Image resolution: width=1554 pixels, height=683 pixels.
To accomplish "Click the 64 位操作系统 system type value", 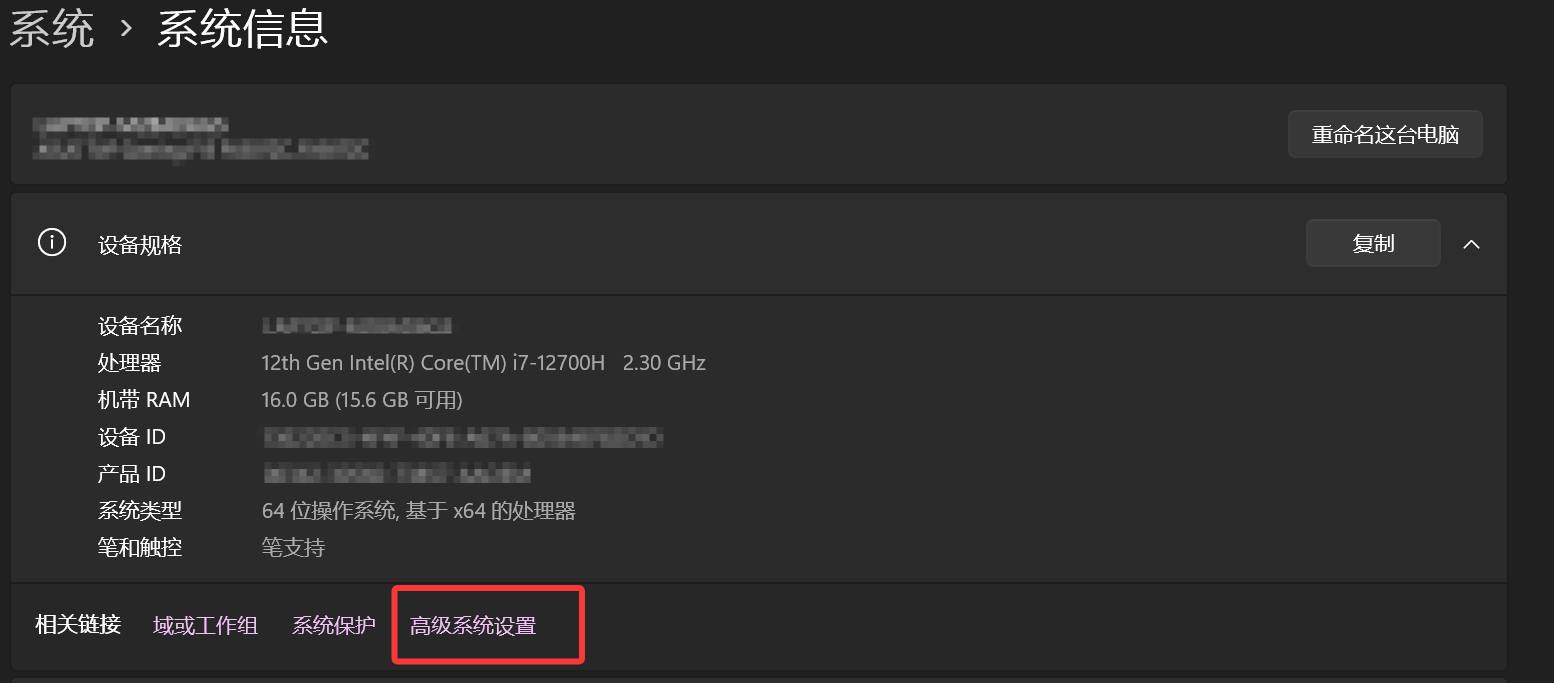I will coord(419,511).
